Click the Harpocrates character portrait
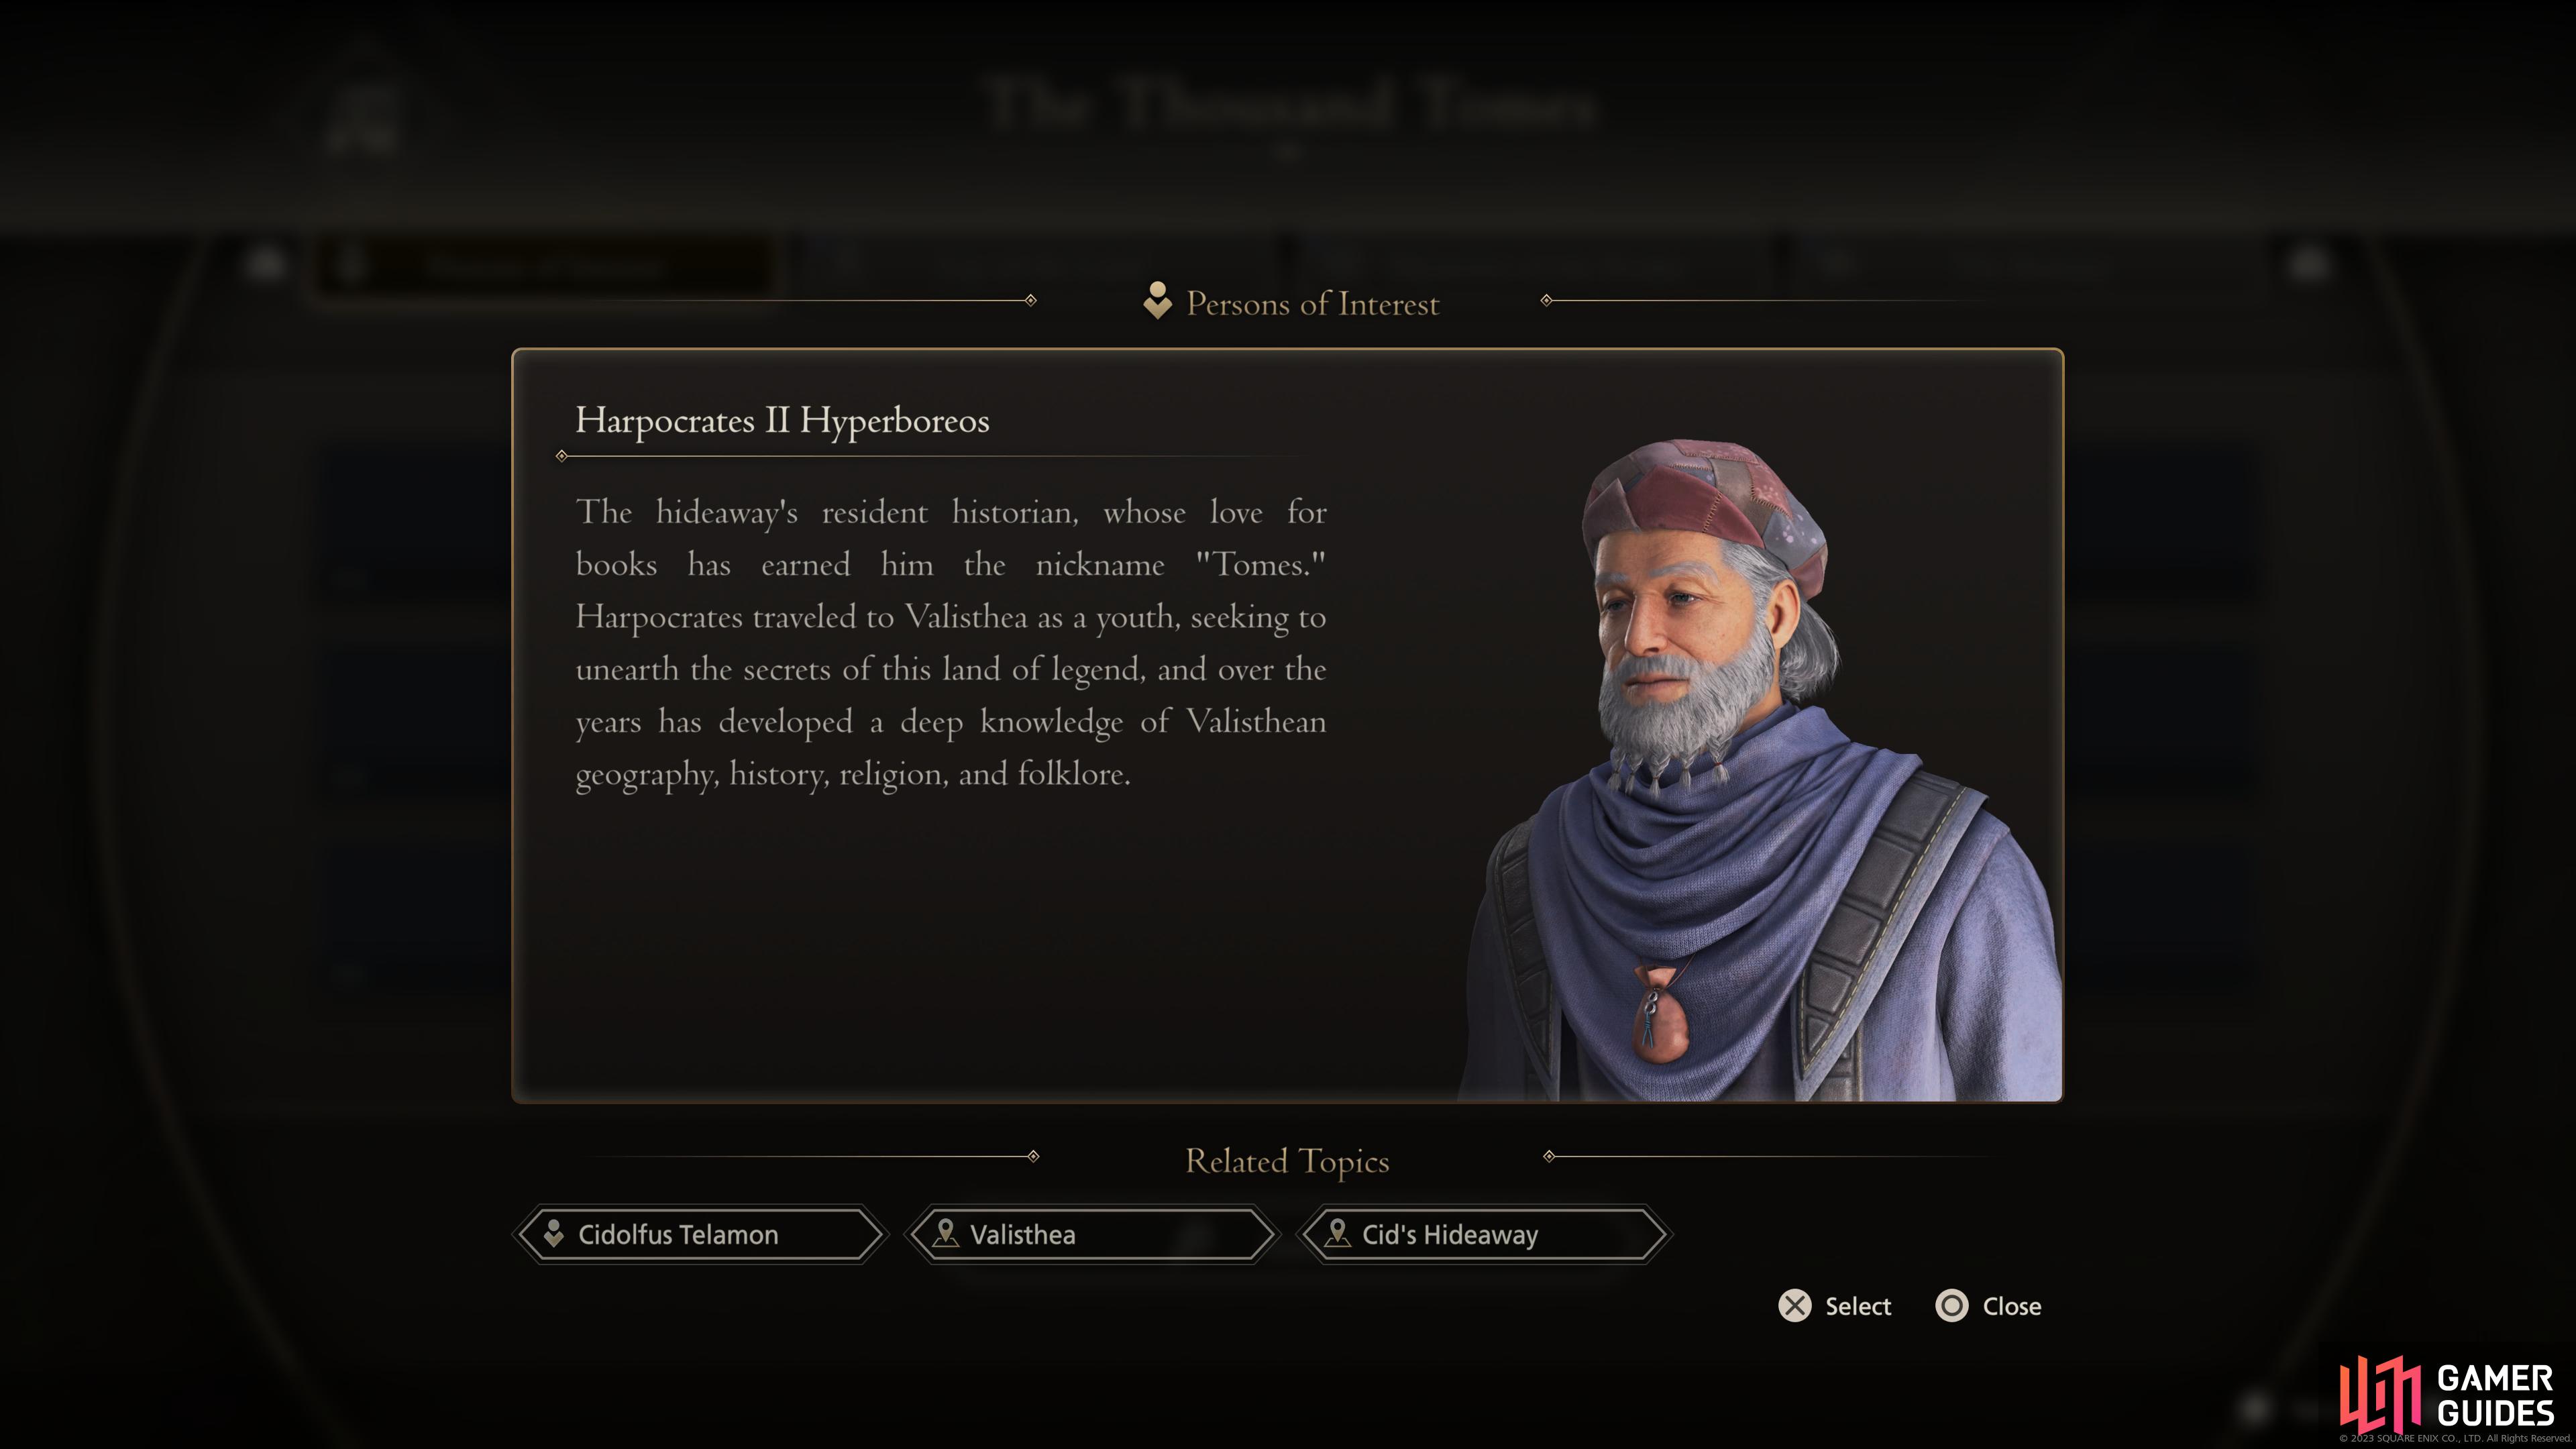The image size is (2576, 1449). pos(1760,770)
